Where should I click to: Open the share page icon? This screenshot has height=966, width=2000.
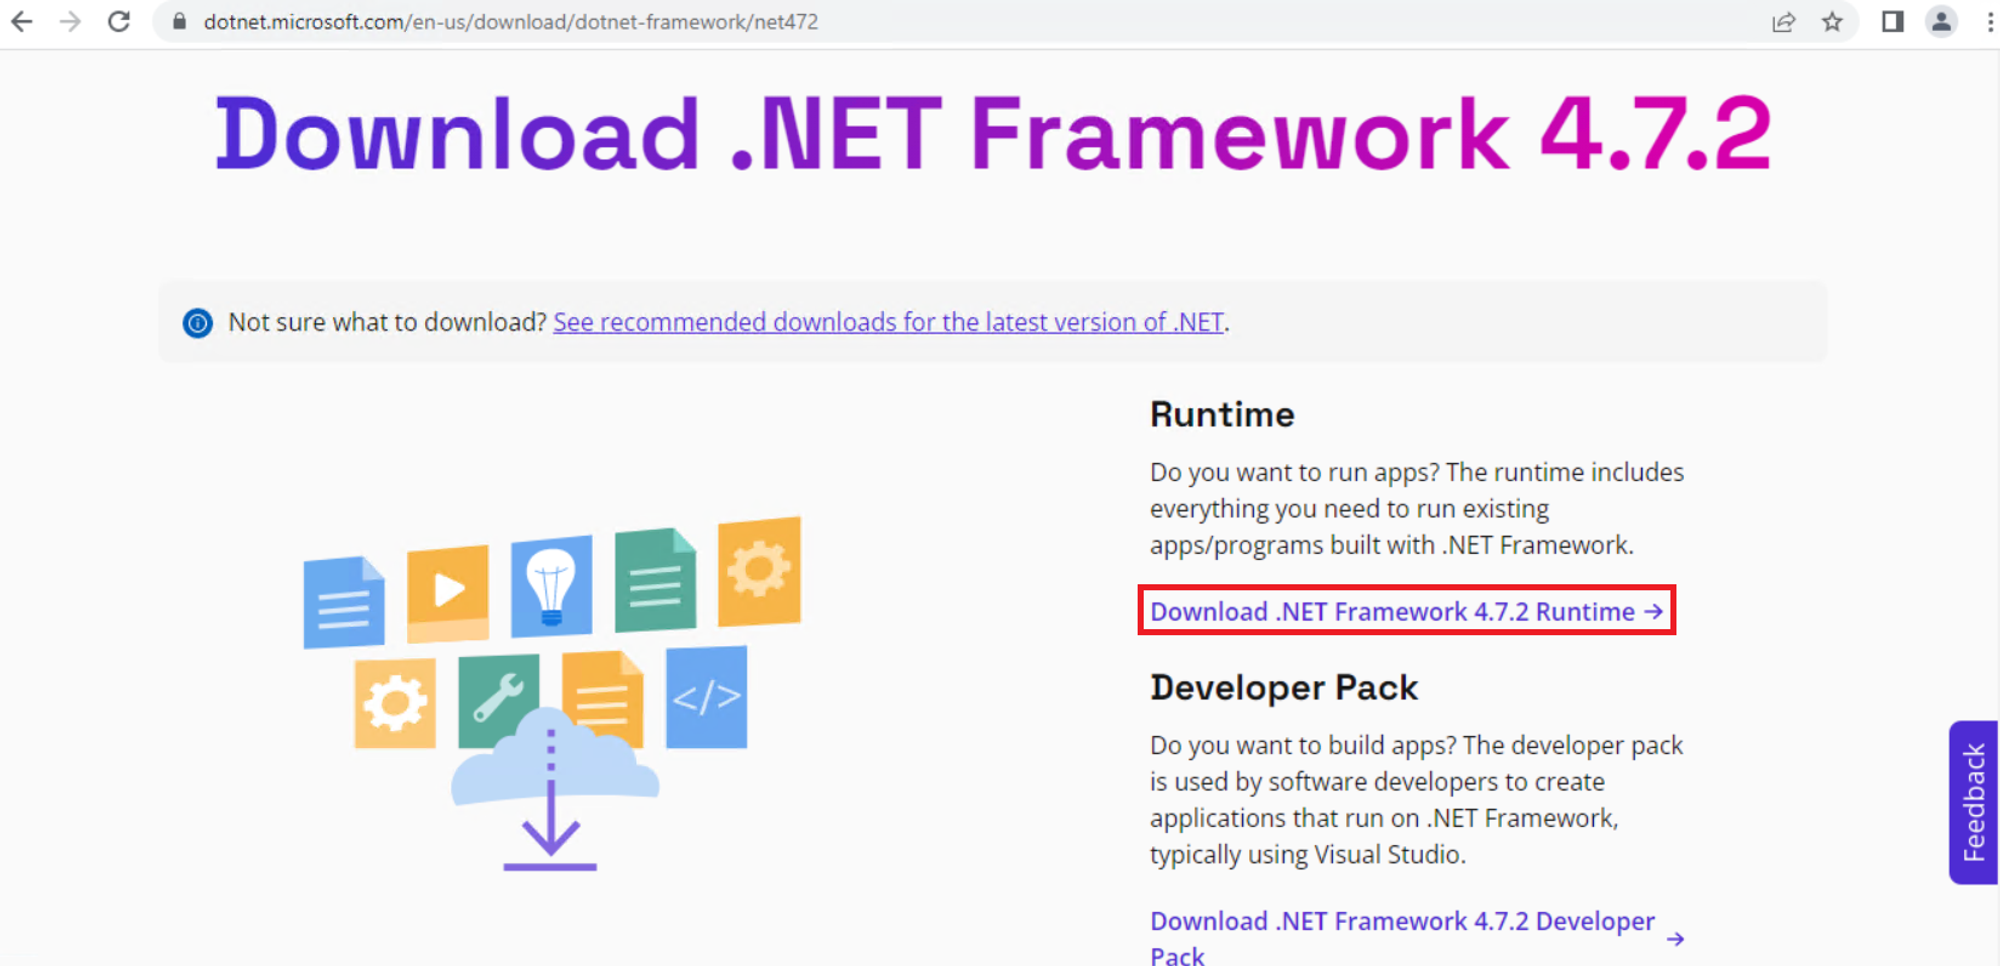click(x=1785, y=22)
